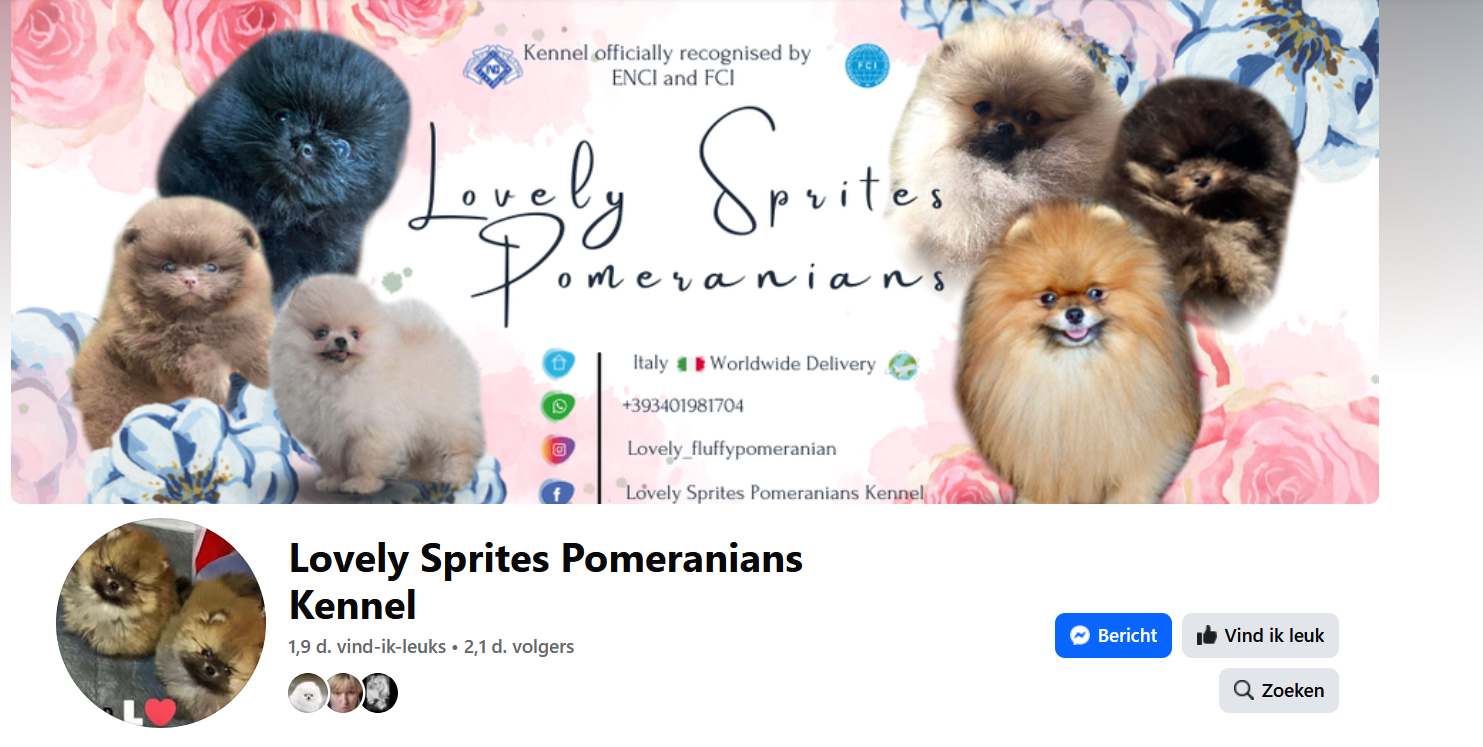Click the globe icon after Worldwide Delivery
Image resolution: width=1483 pixels, height=747 pixels.
[902, 365]
